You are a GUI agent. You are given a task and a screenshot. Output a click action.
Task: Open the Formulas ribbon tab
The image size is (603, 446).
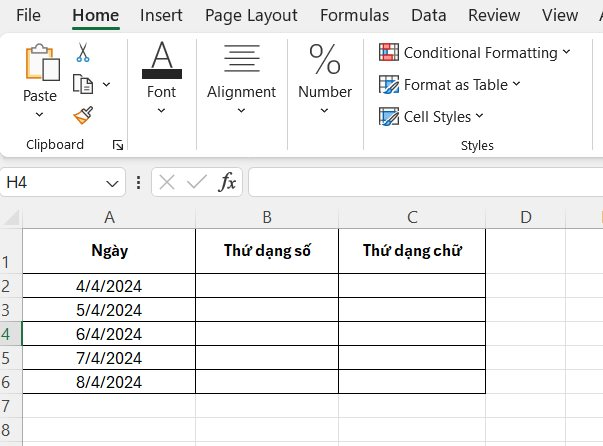point(354,15)
